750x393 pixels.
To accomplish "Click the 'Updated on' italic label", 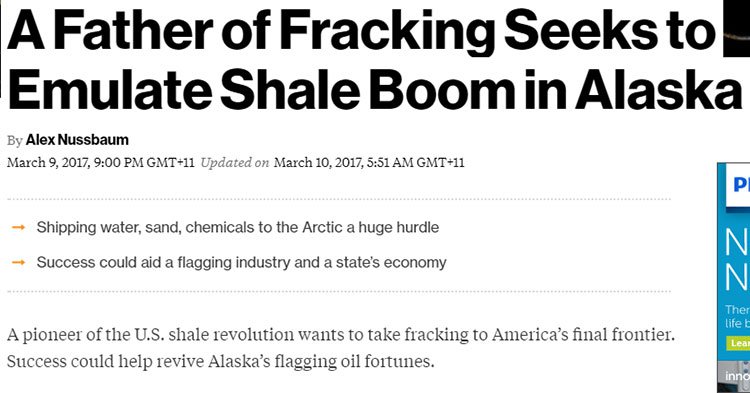I will pyautogui.click(x=235, y=163).
